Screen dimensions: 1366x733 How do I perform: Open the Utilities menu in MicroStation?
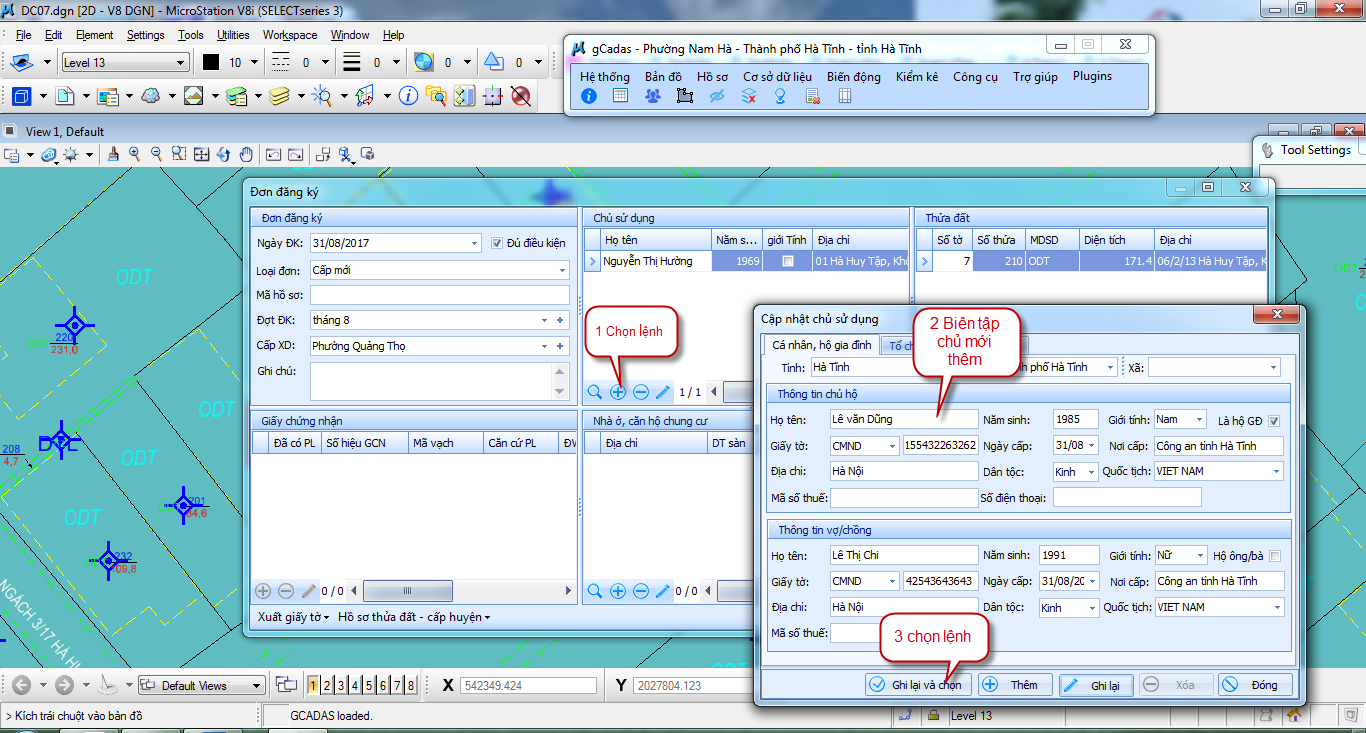233,35
